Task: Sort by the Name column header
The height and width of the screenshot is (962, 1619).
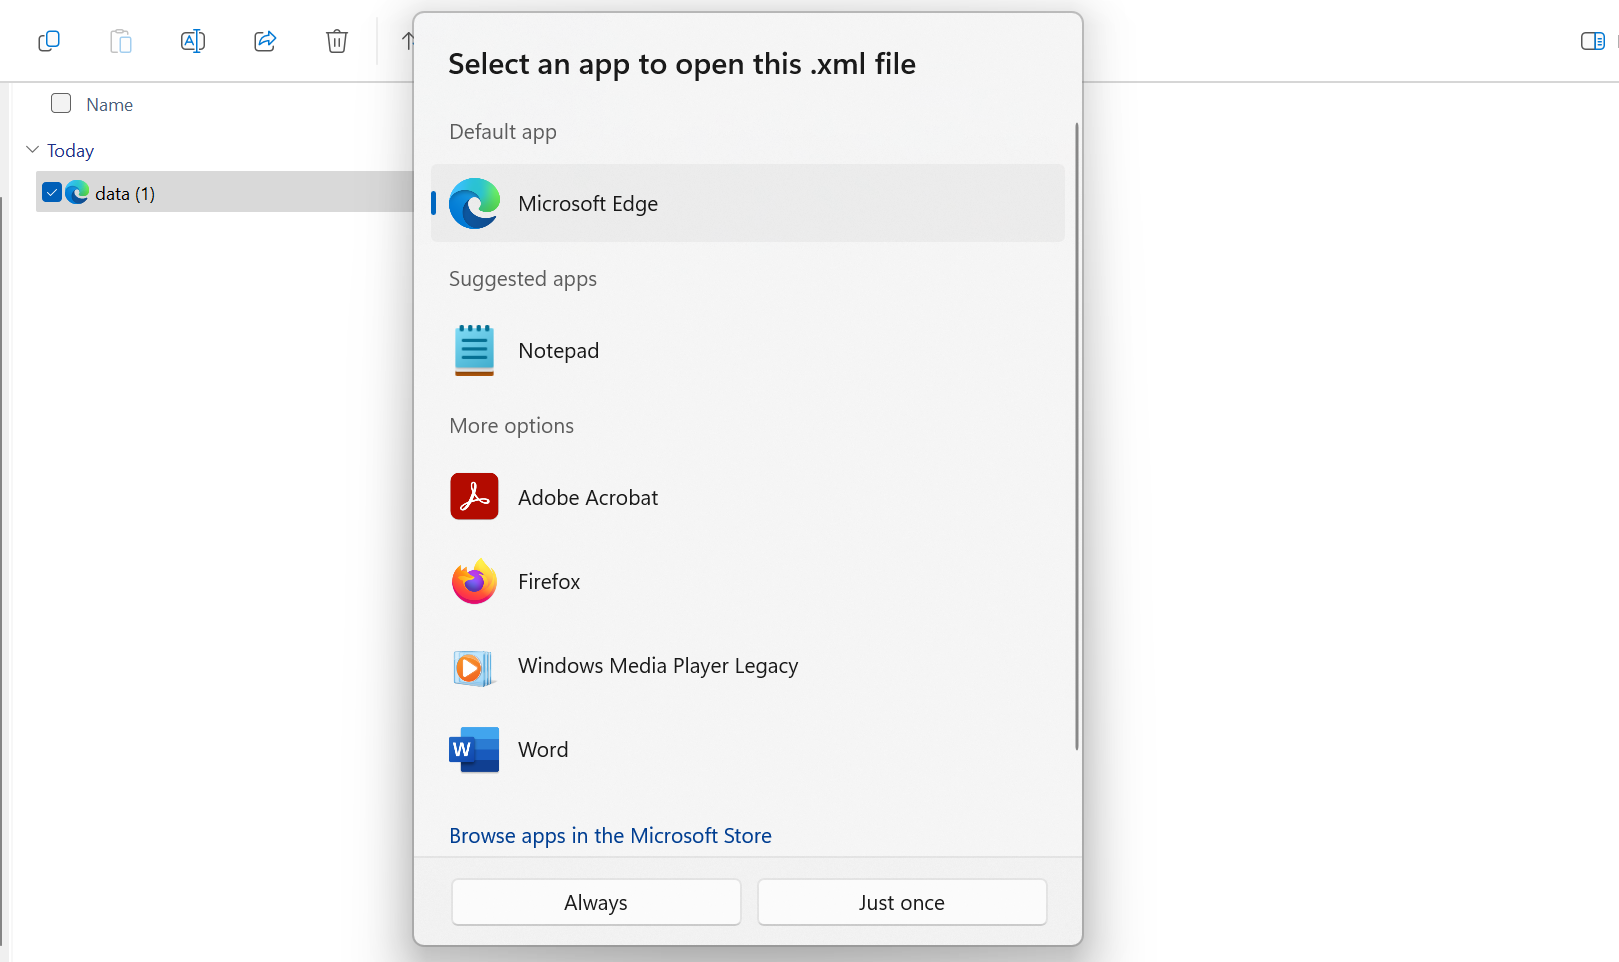Action: (x=109, y=105)
